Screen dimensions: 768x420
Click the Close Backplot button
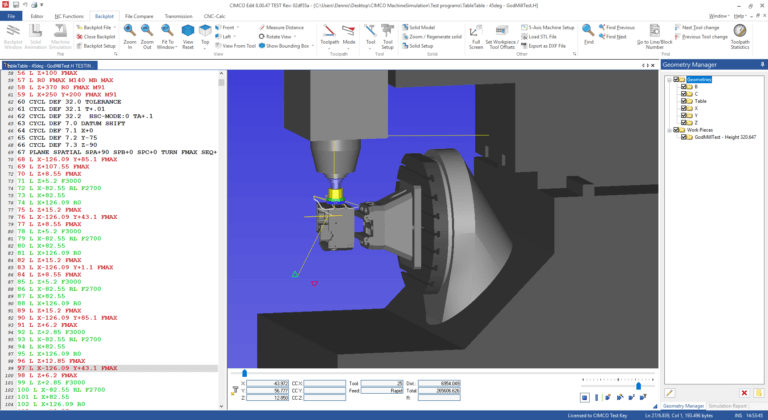96,36
